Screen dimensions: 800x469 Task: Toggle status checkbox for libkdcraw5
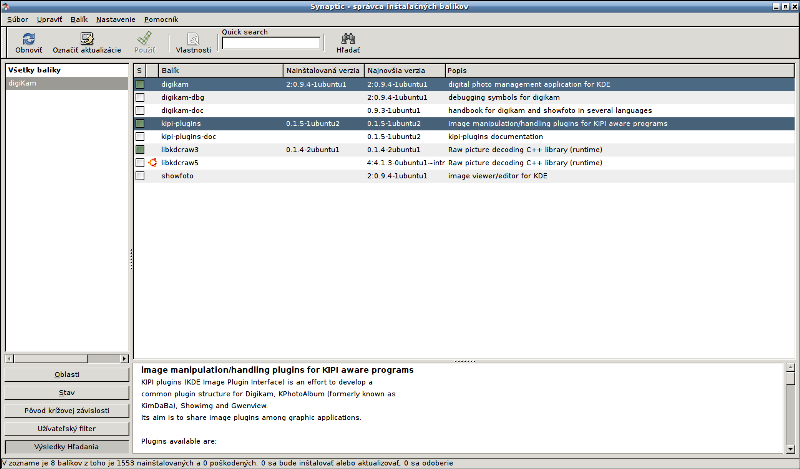click(140, 163)
